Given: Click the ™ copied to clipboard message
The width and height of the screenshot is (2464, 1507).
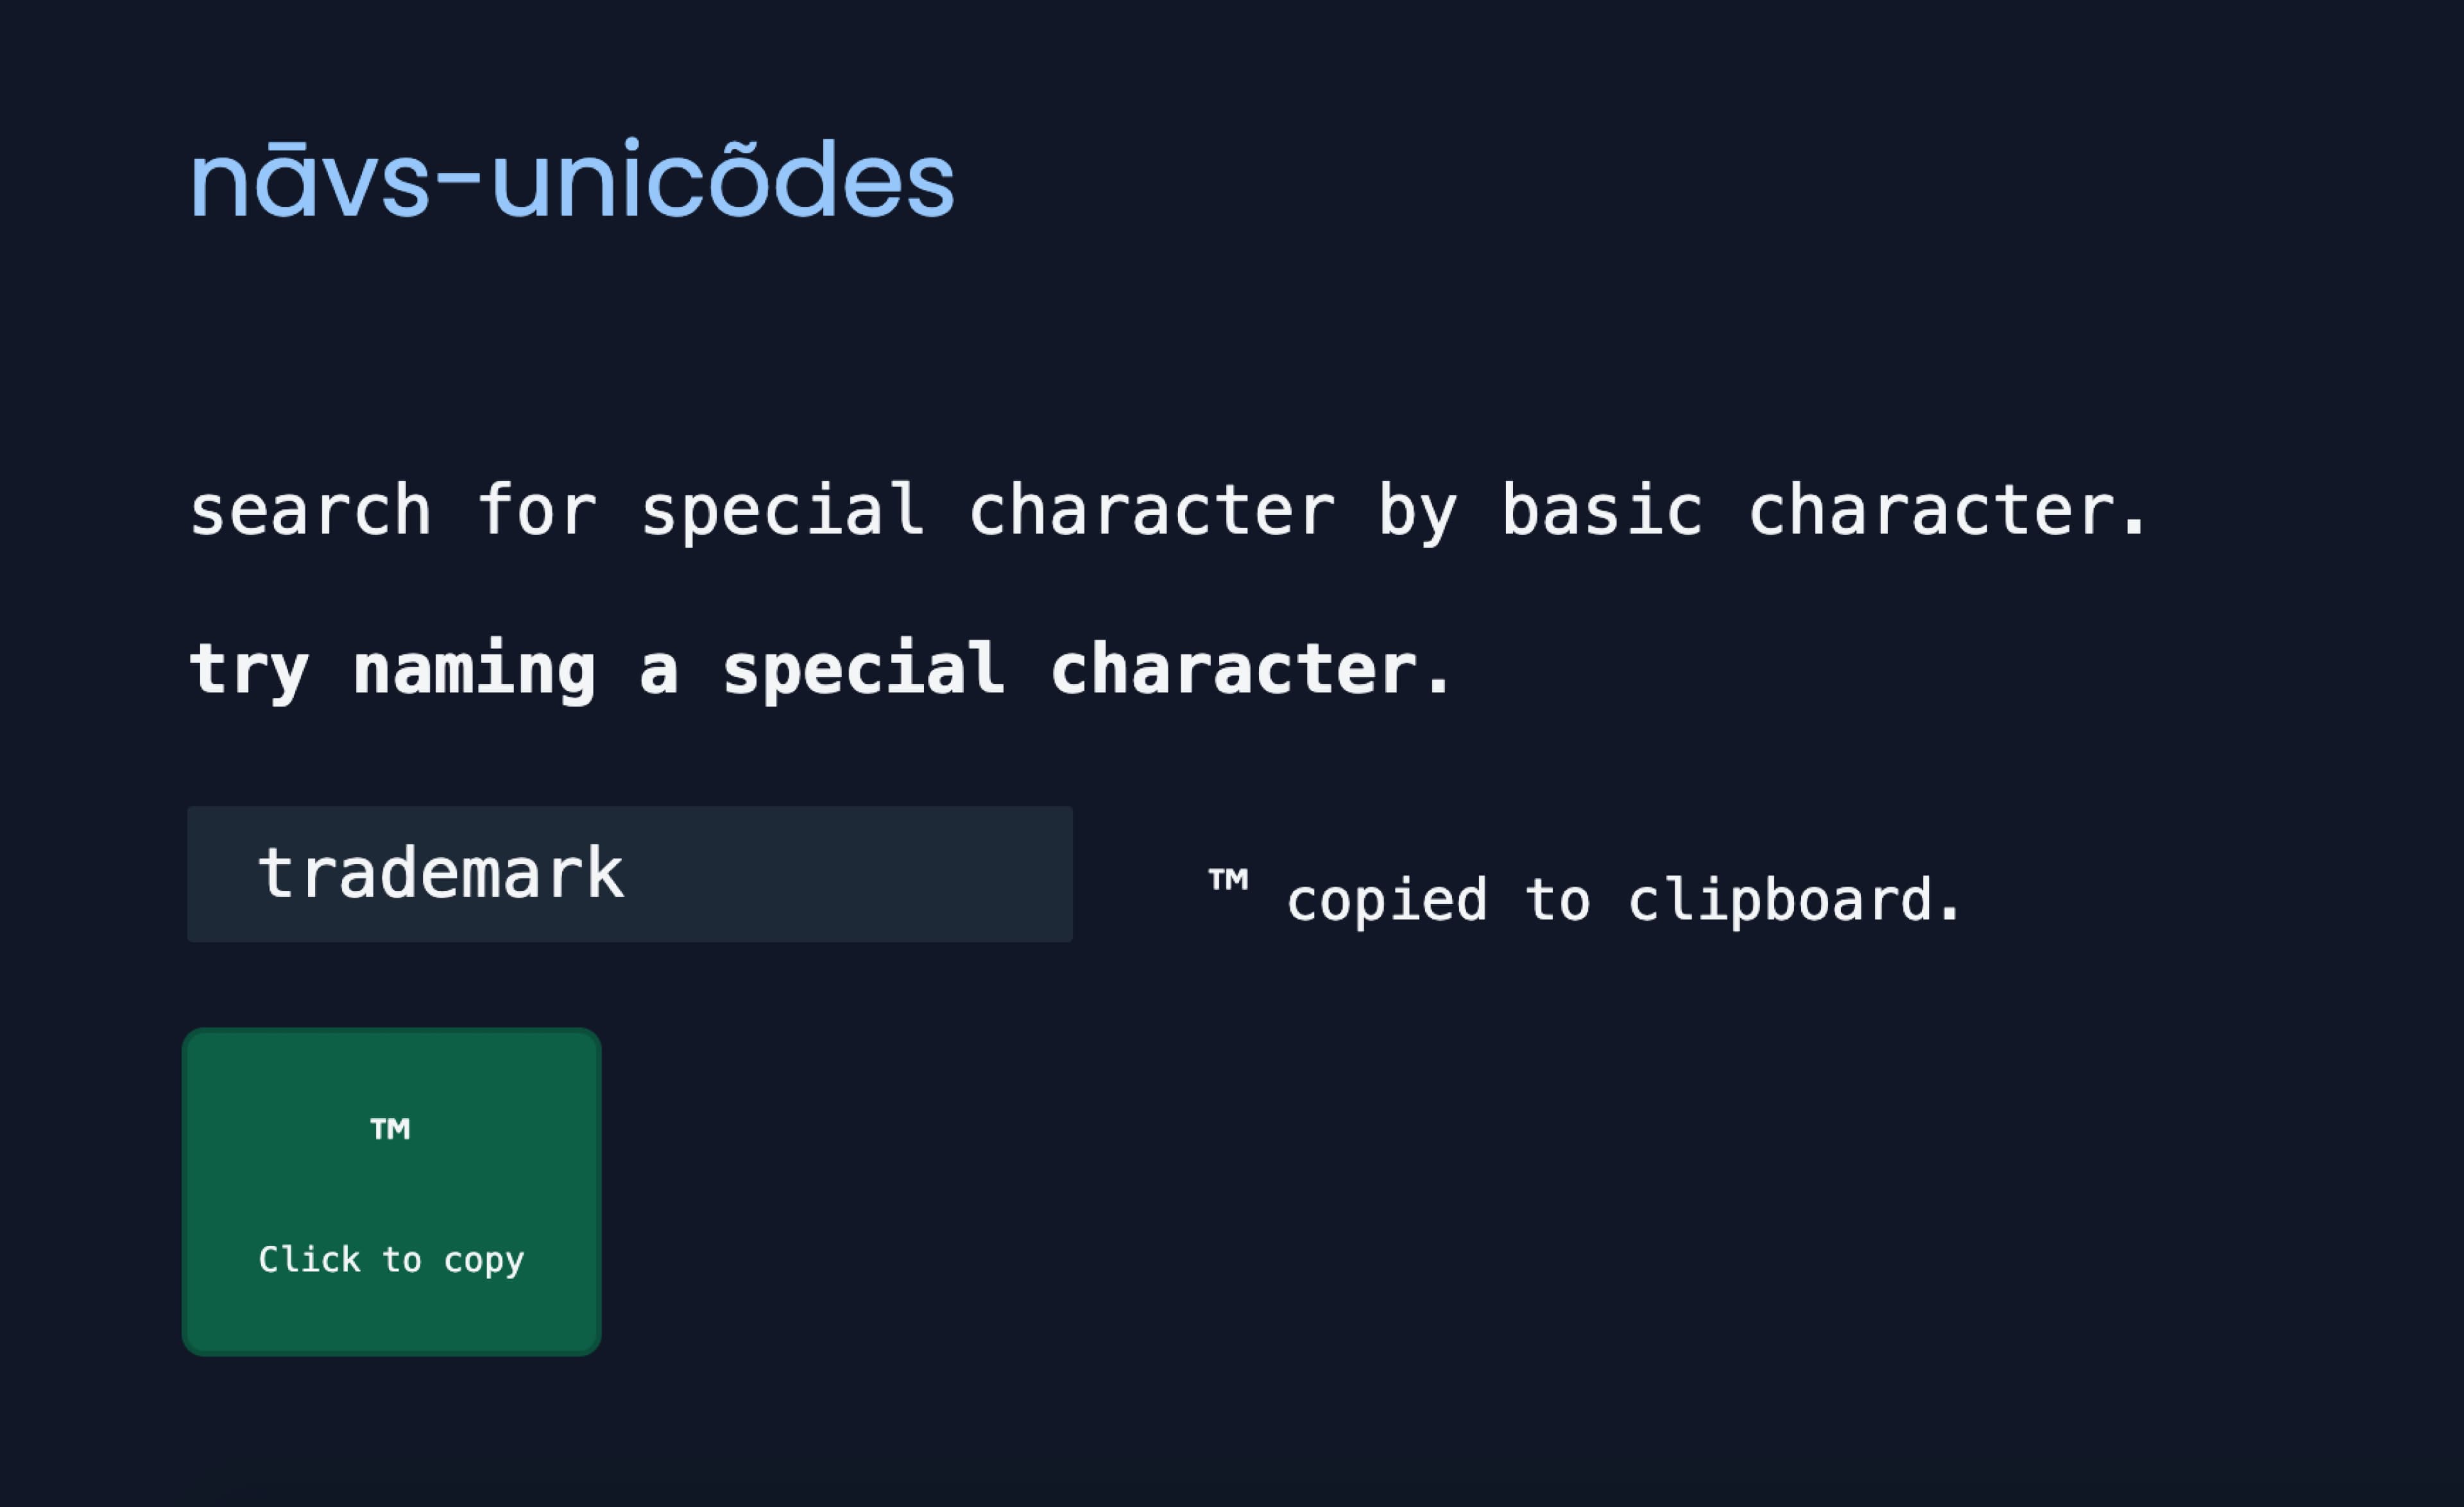Looking at the screenshot, I should [x=1585, y=897].
